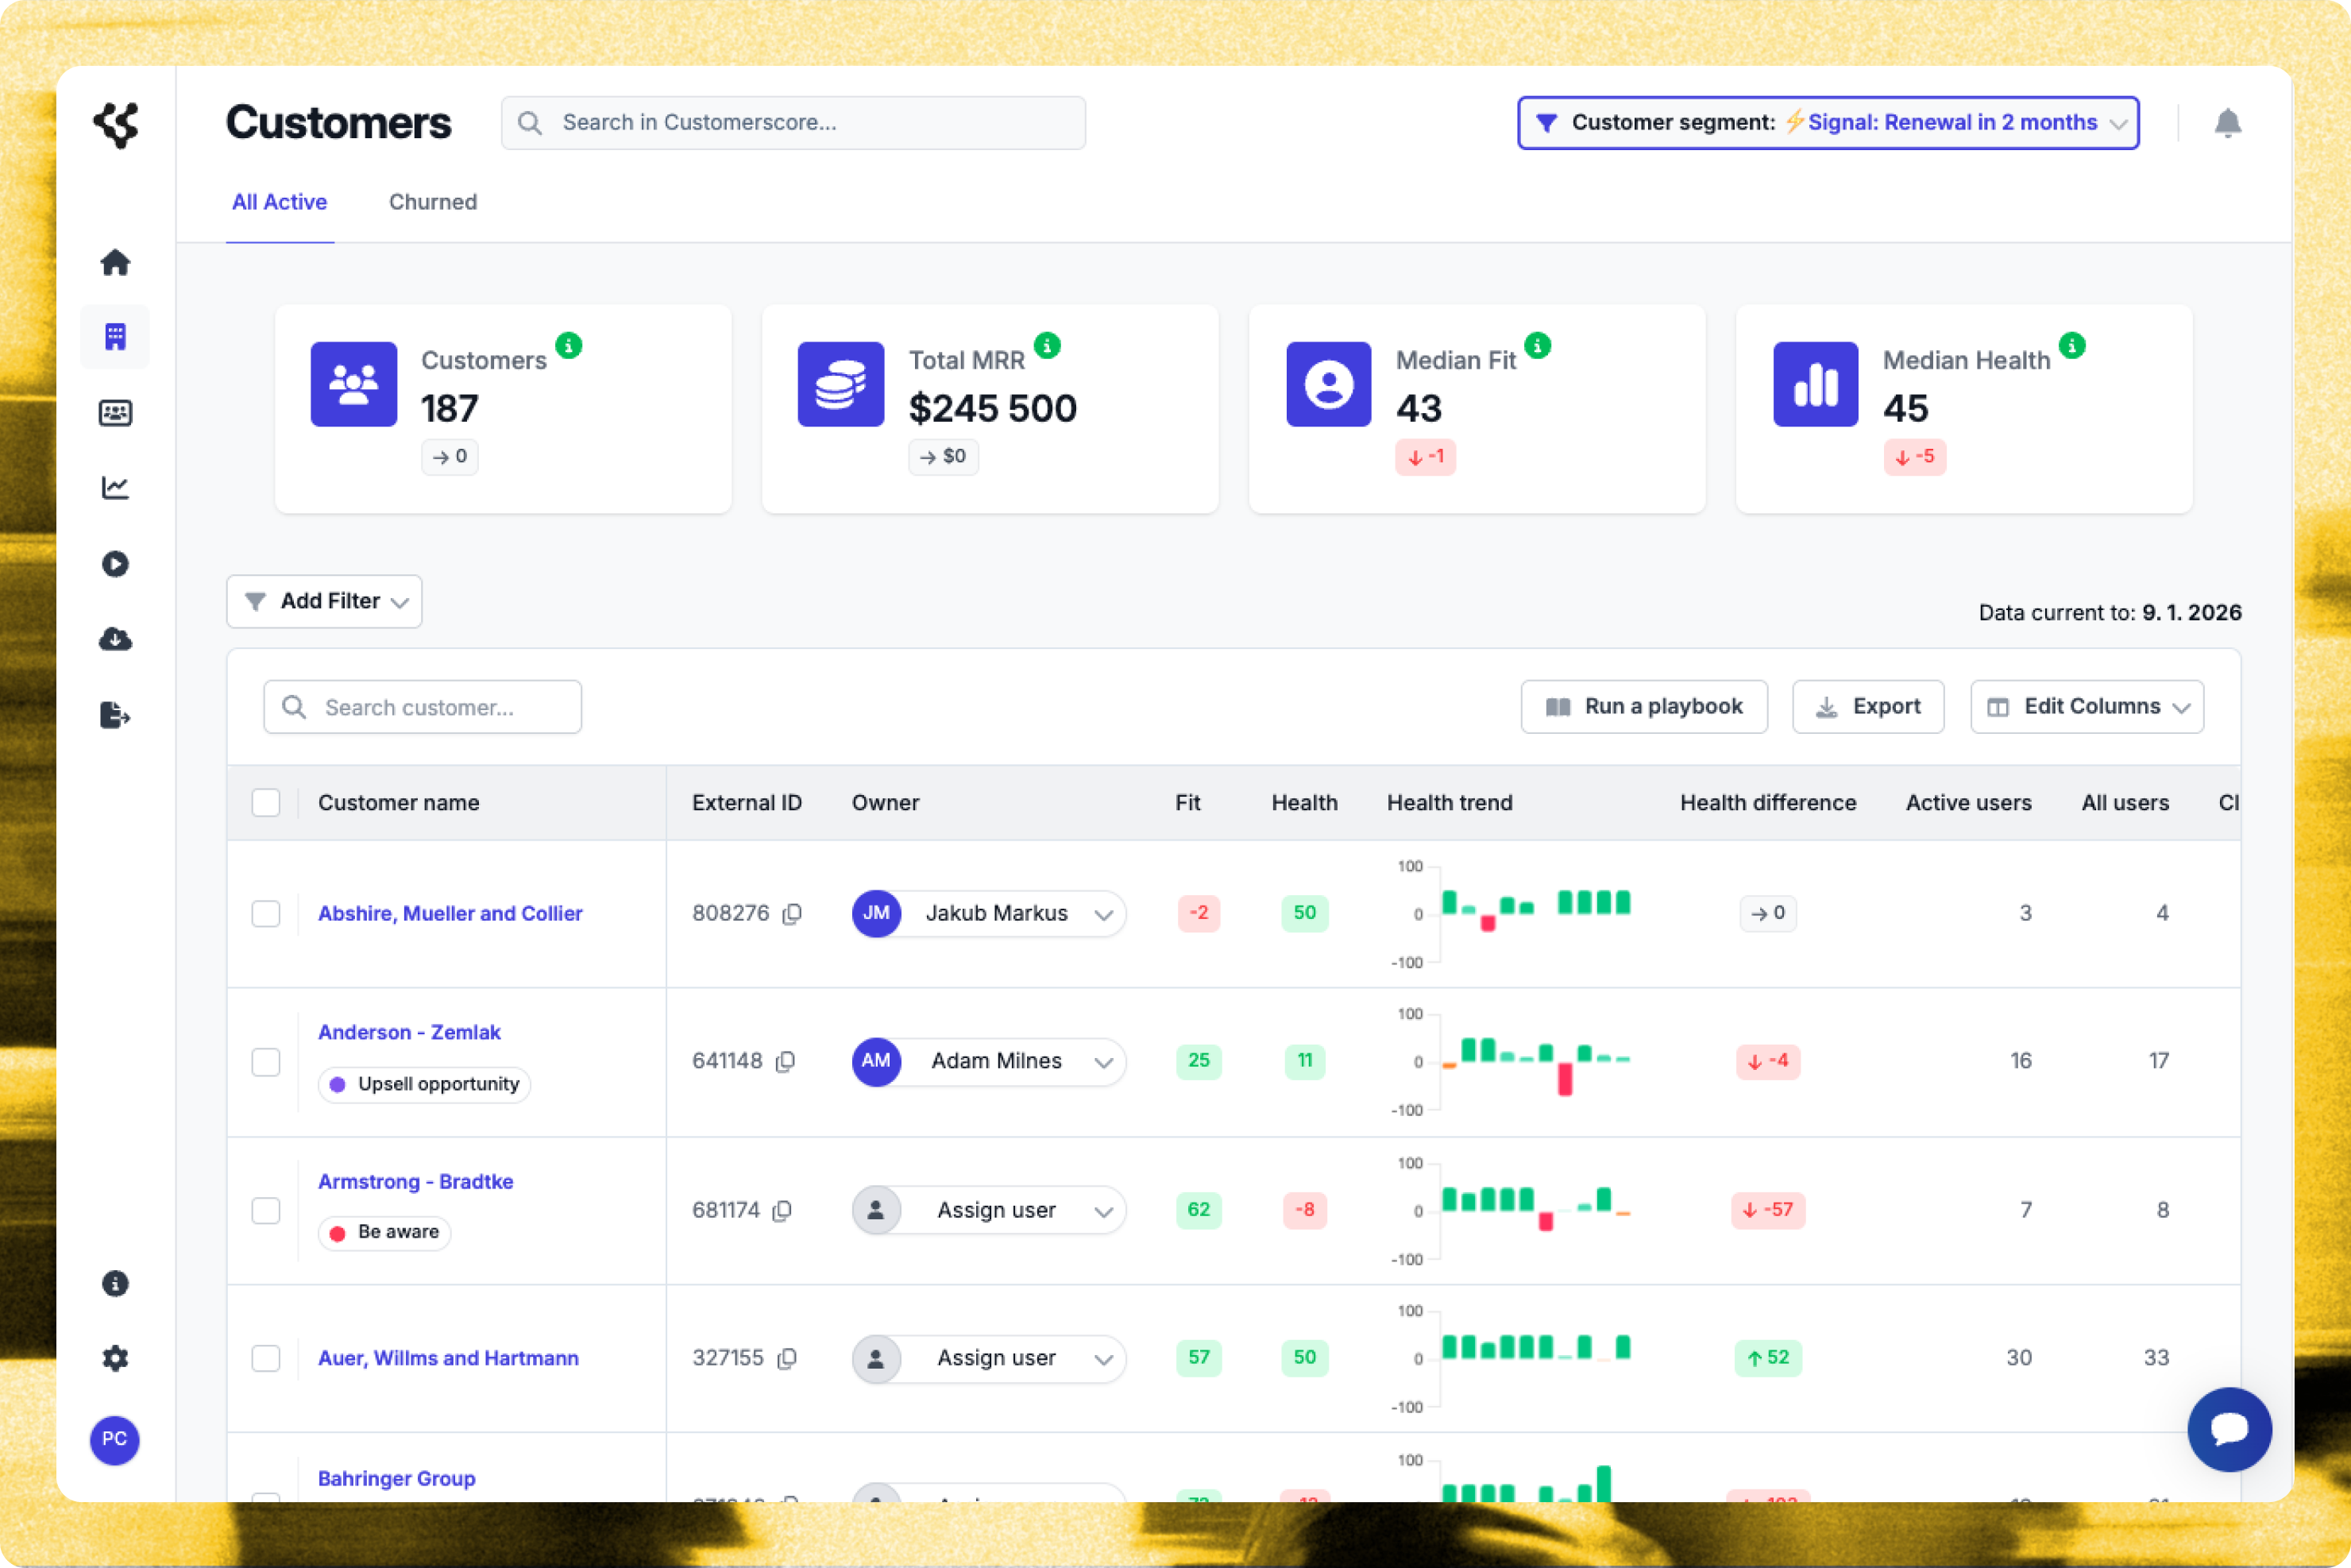Select the Armstrong - Bradtke row checkbox

(x=266, y=1210)
